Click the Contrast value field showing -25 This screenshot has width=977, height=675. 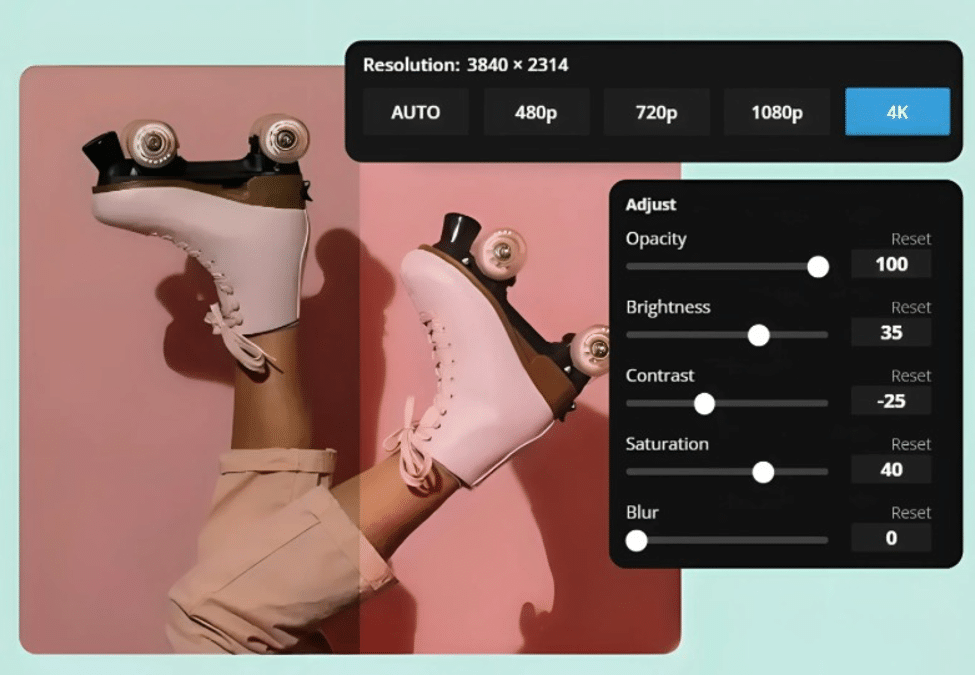point(892,401)
